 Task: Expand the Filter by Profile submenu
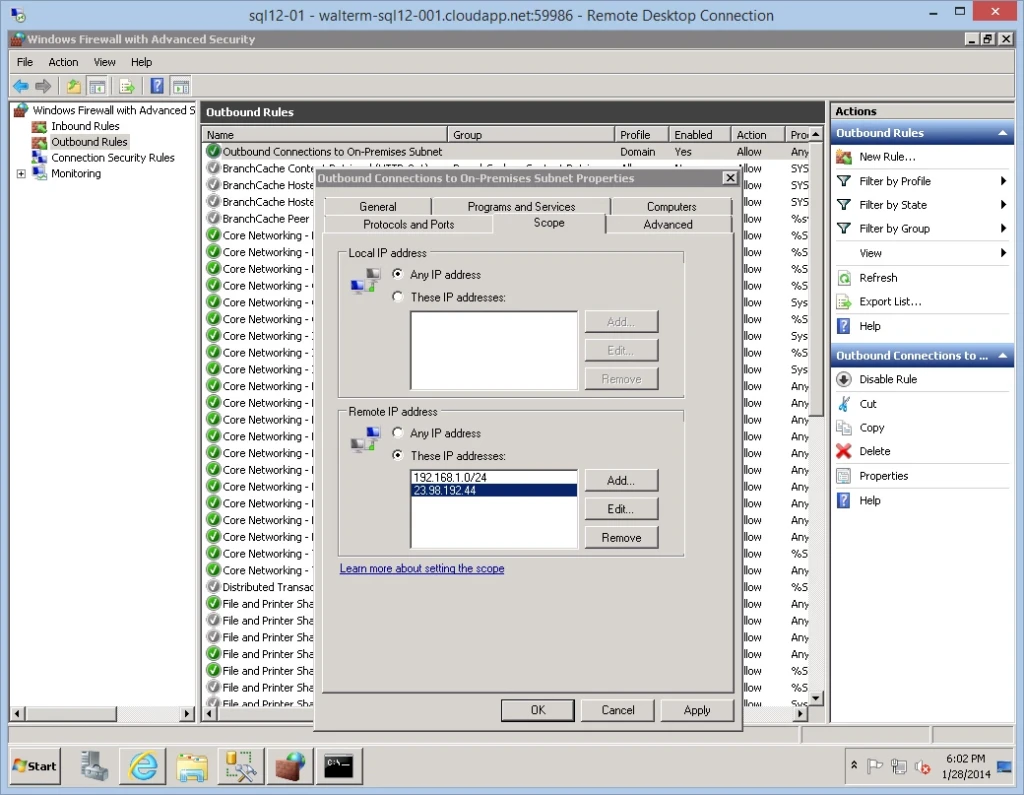click(1003, 181)
